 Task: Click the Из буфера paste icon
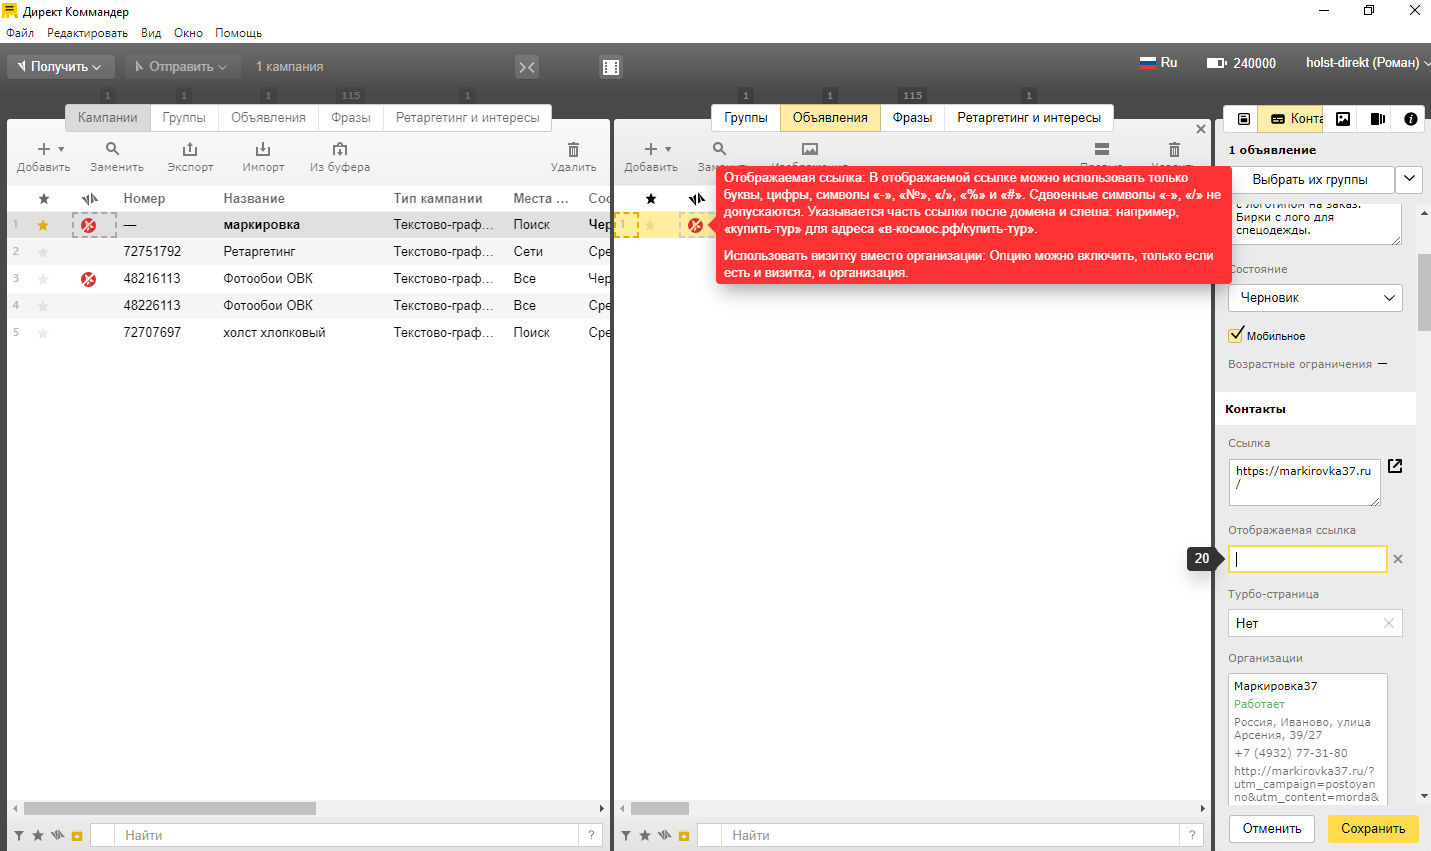click(340, 149)
